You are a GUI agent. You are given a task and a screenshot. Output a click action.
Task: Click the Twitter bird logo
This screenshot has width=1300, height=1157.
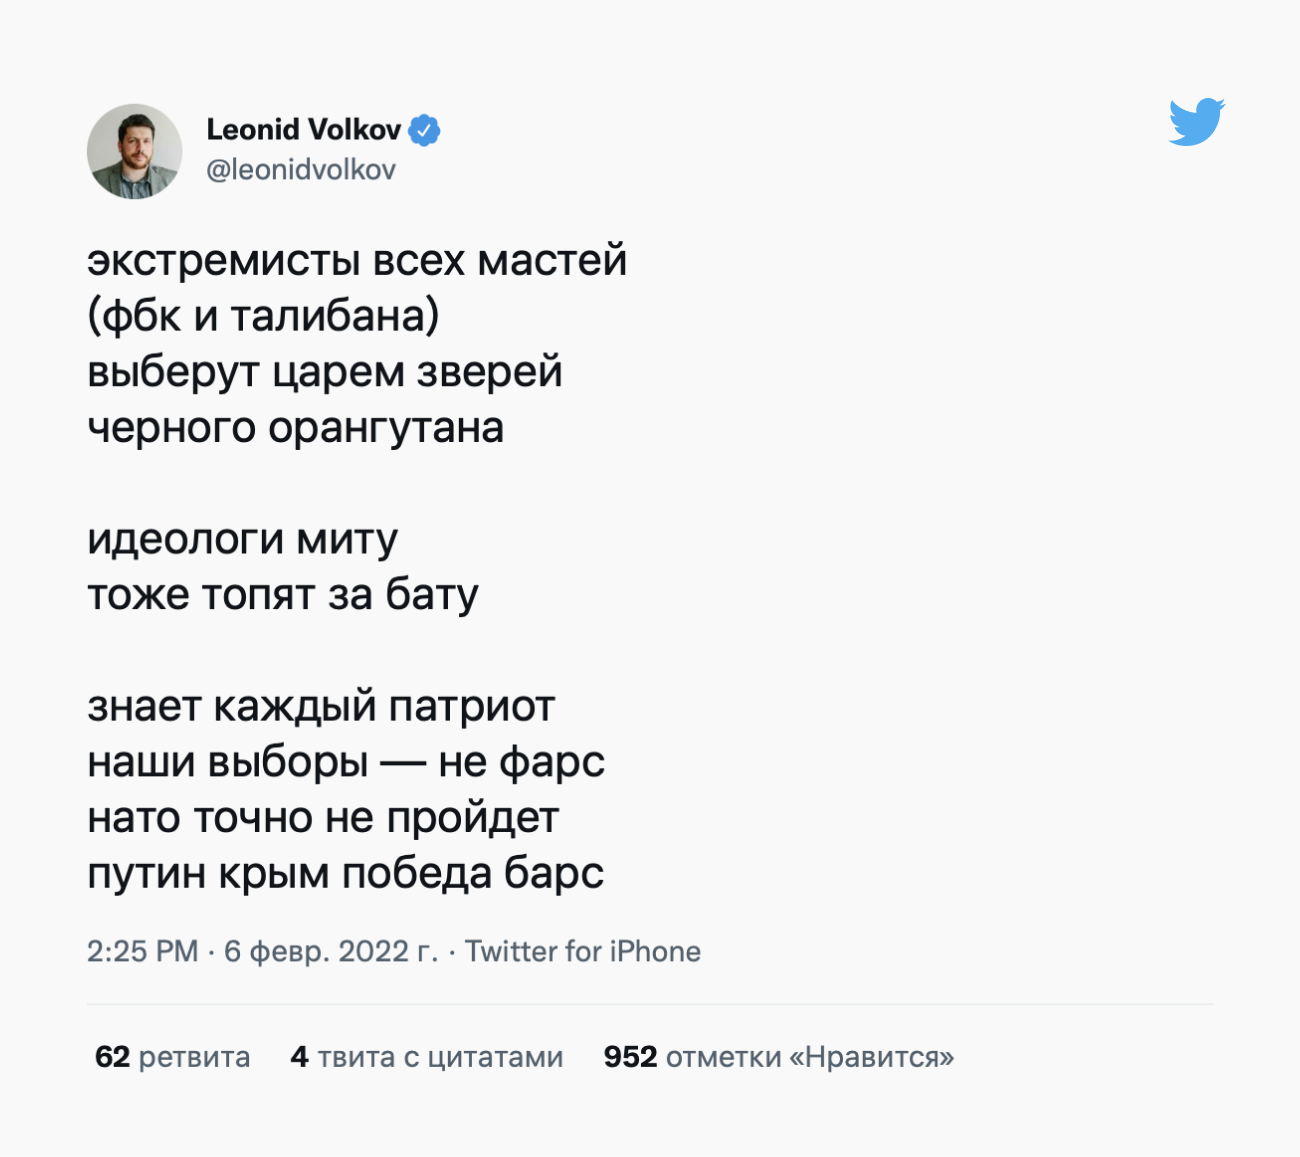pos(1196,122)
